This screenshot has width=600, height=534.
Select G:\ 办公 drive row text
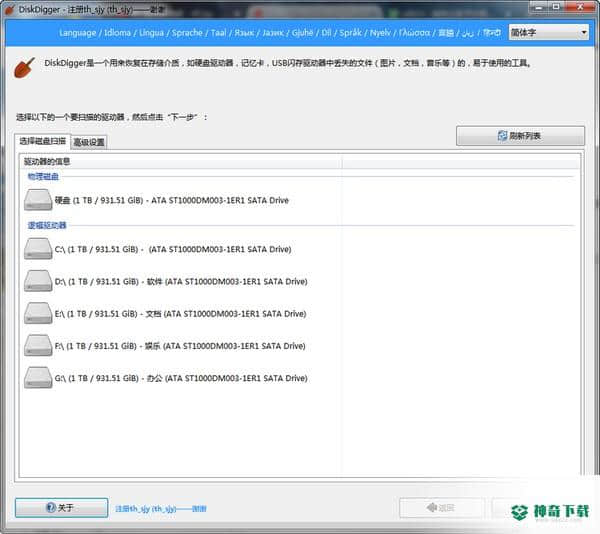pos(181,378)
